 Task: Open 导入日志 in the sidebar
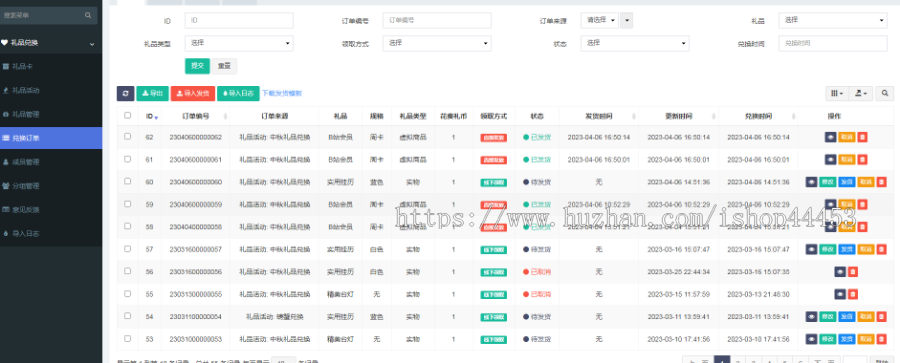(x=51, y=234)
